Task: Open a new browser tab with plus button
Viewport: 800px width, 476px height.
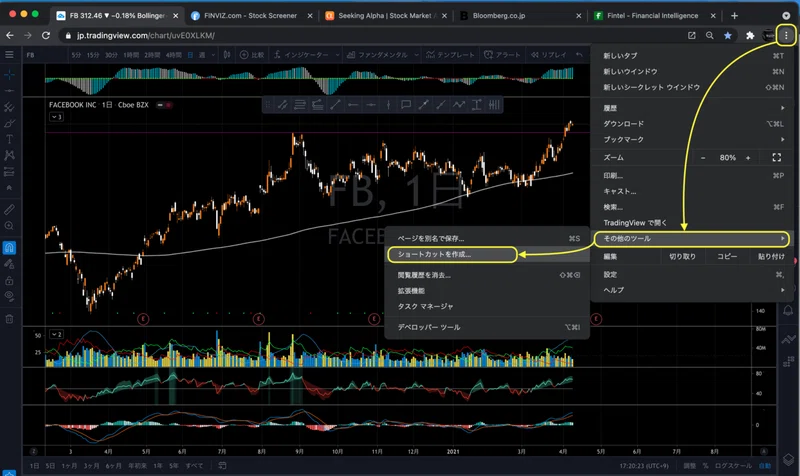Action: click(x=734, y=16)
